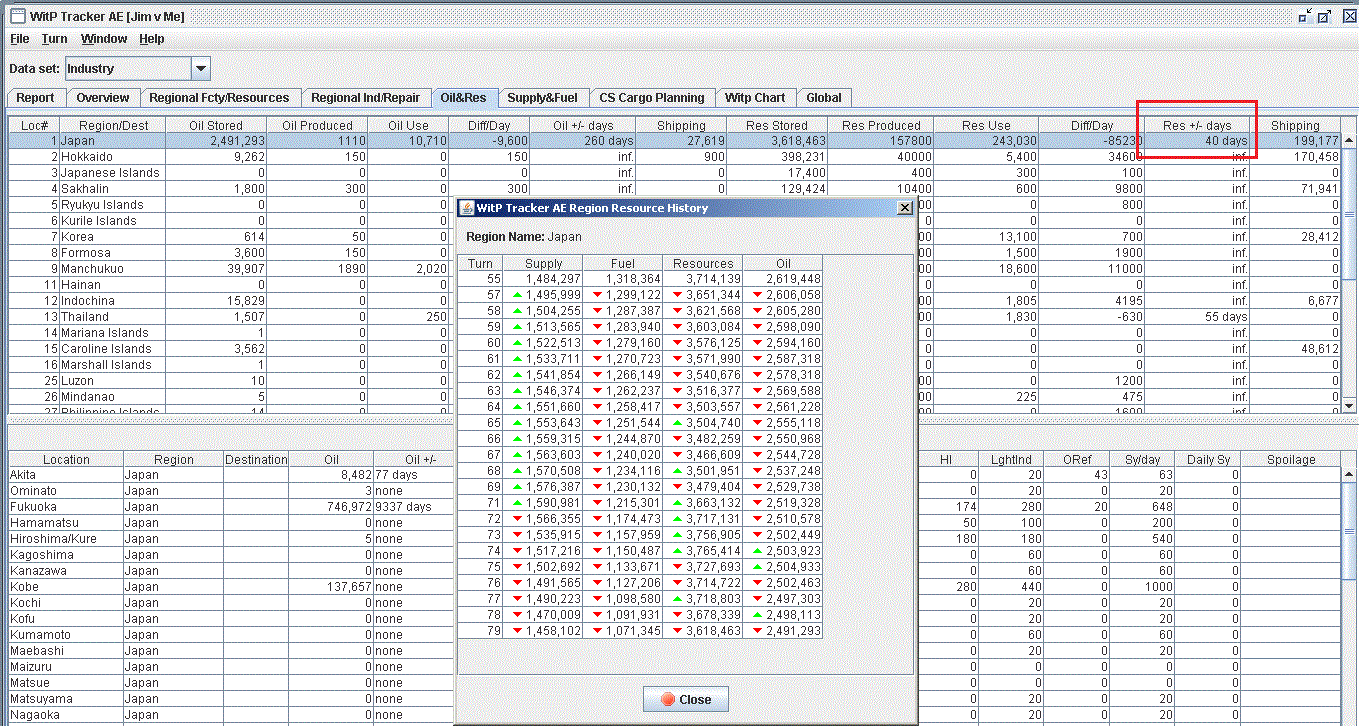Select the Indochina region row
The width and height of the screenshot is (1359, 726).
[x=675, y=301]
